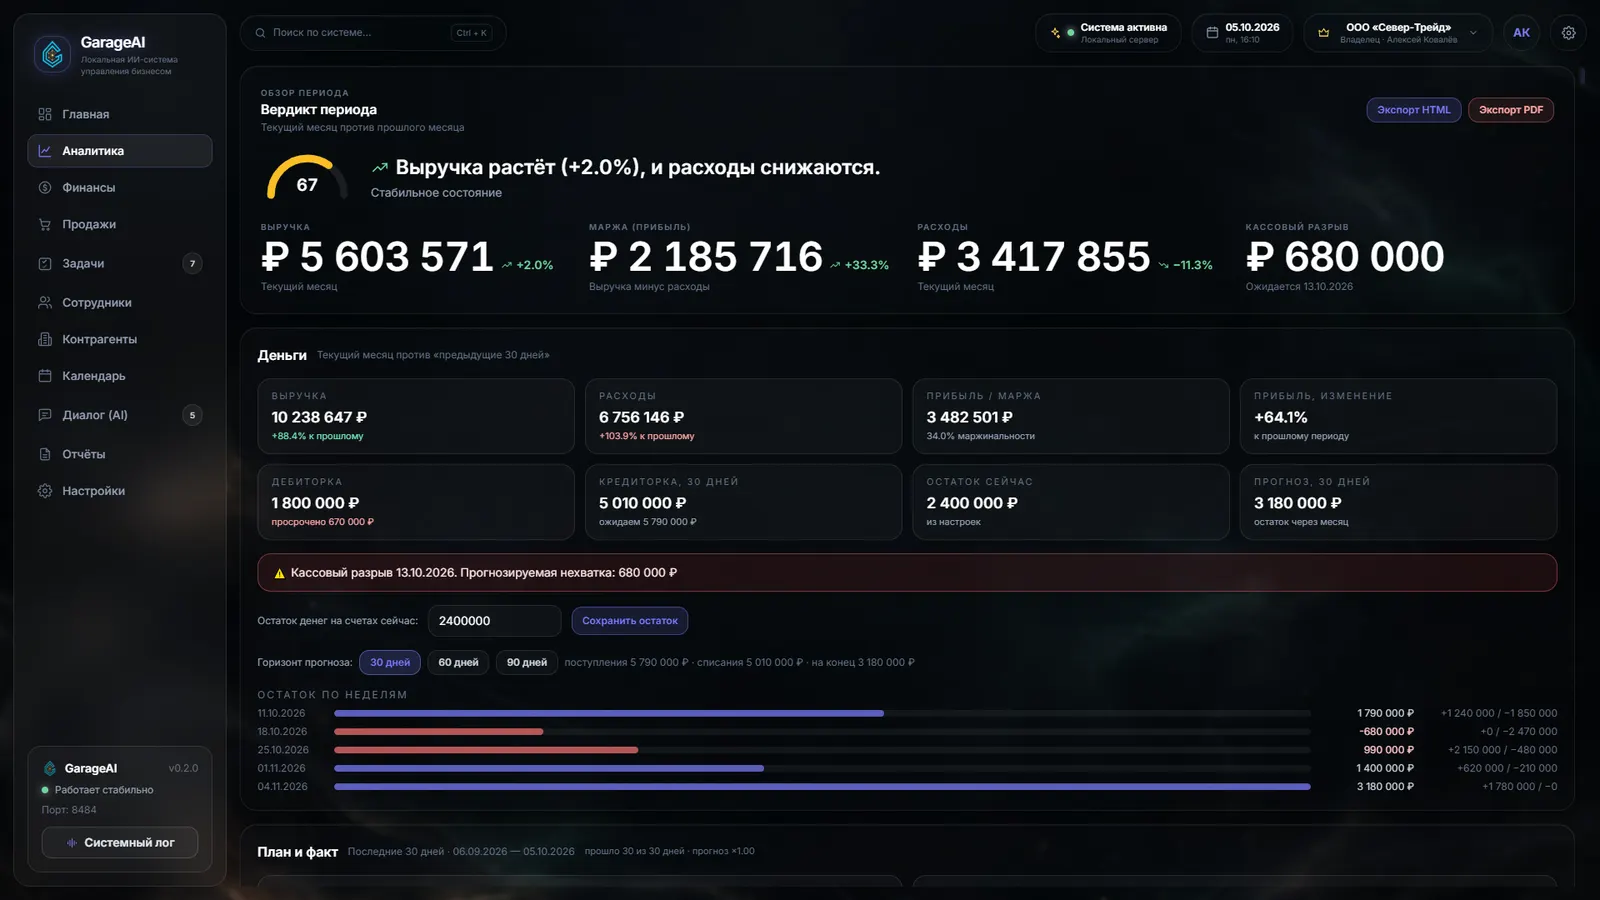Viewport: 1600px width, 900px height.
Task: Click the Отчёты document icon
Action: [45, 454]
